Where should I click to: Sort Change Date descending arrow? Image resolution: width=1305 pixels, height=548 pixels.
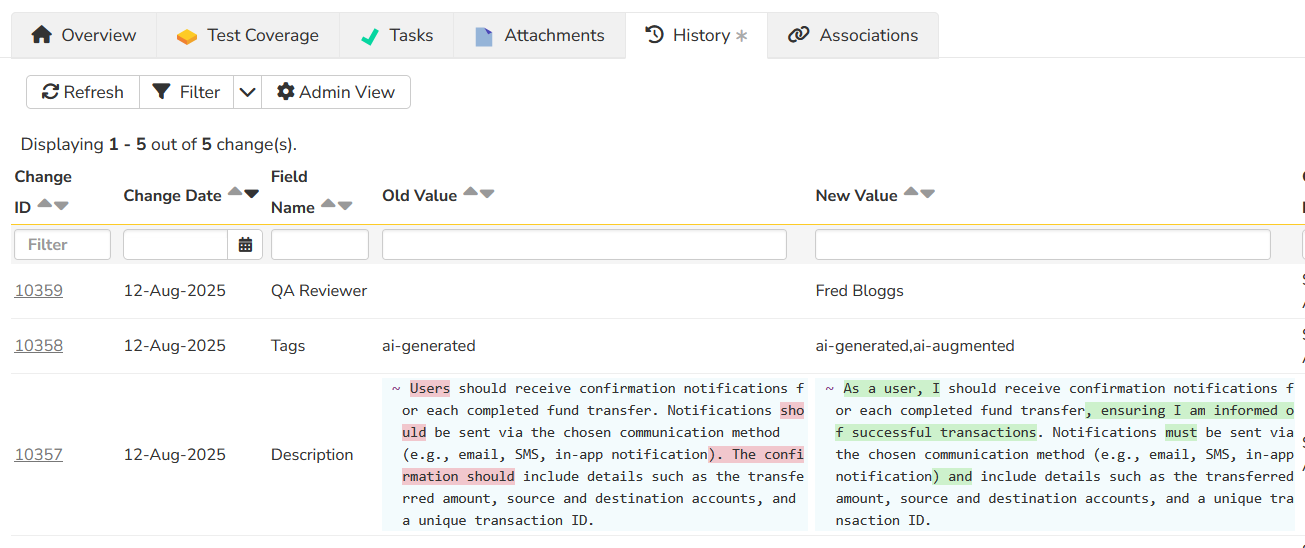tap(251, 193)
